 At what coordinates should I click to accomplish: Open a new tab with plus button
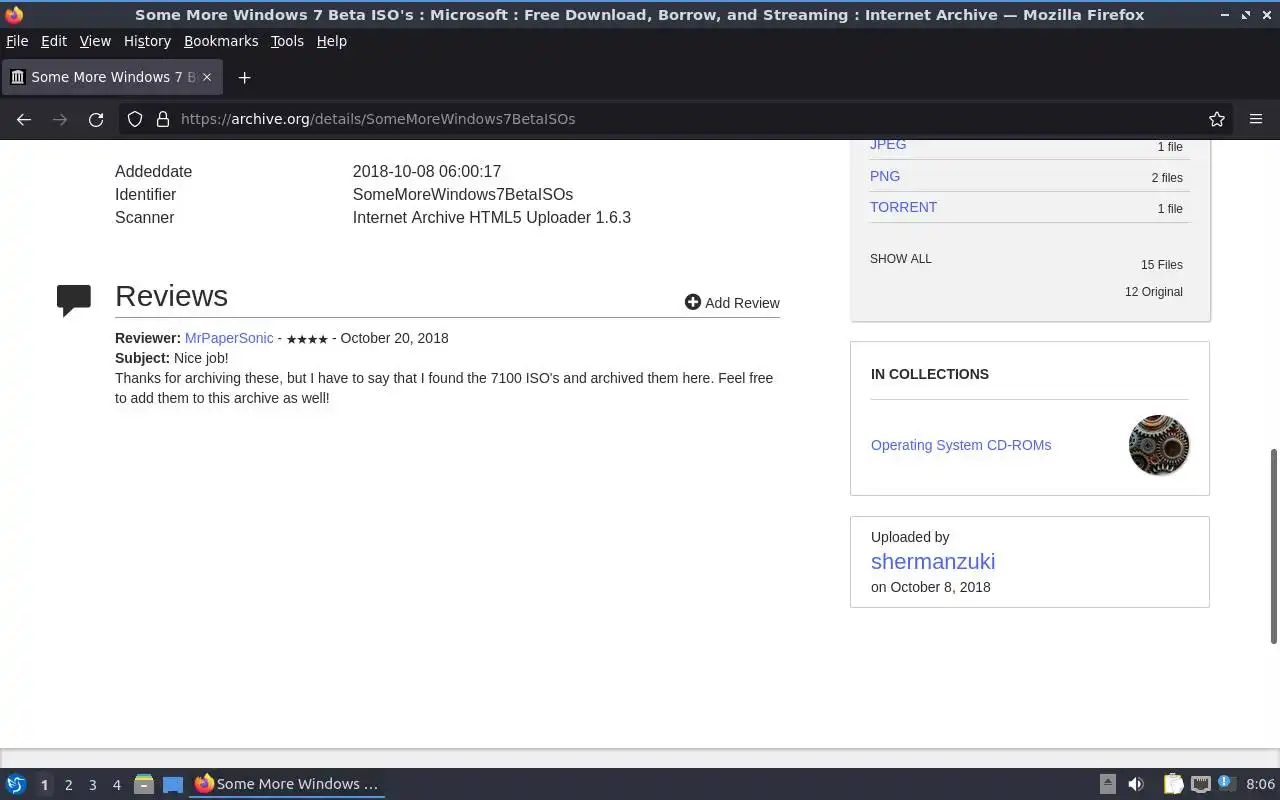(x=244, y=77)
